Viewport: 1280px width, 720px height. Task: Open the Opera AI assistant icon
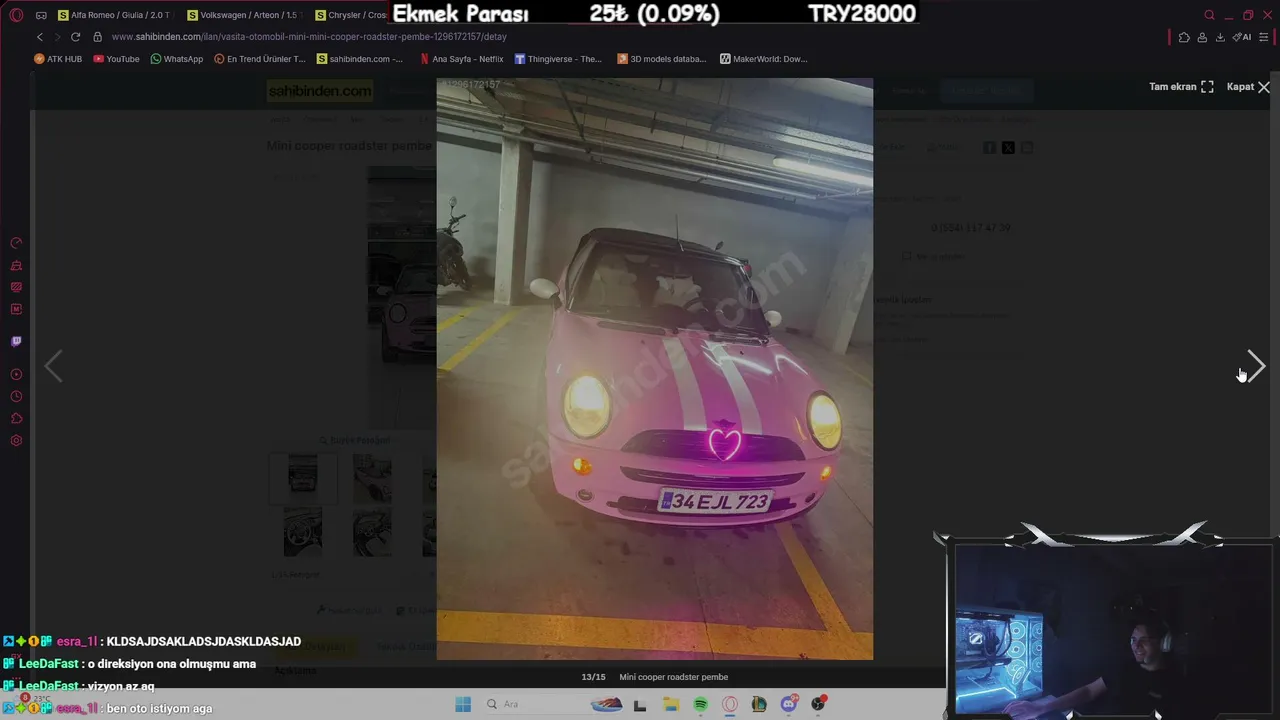coord(1242,37)
